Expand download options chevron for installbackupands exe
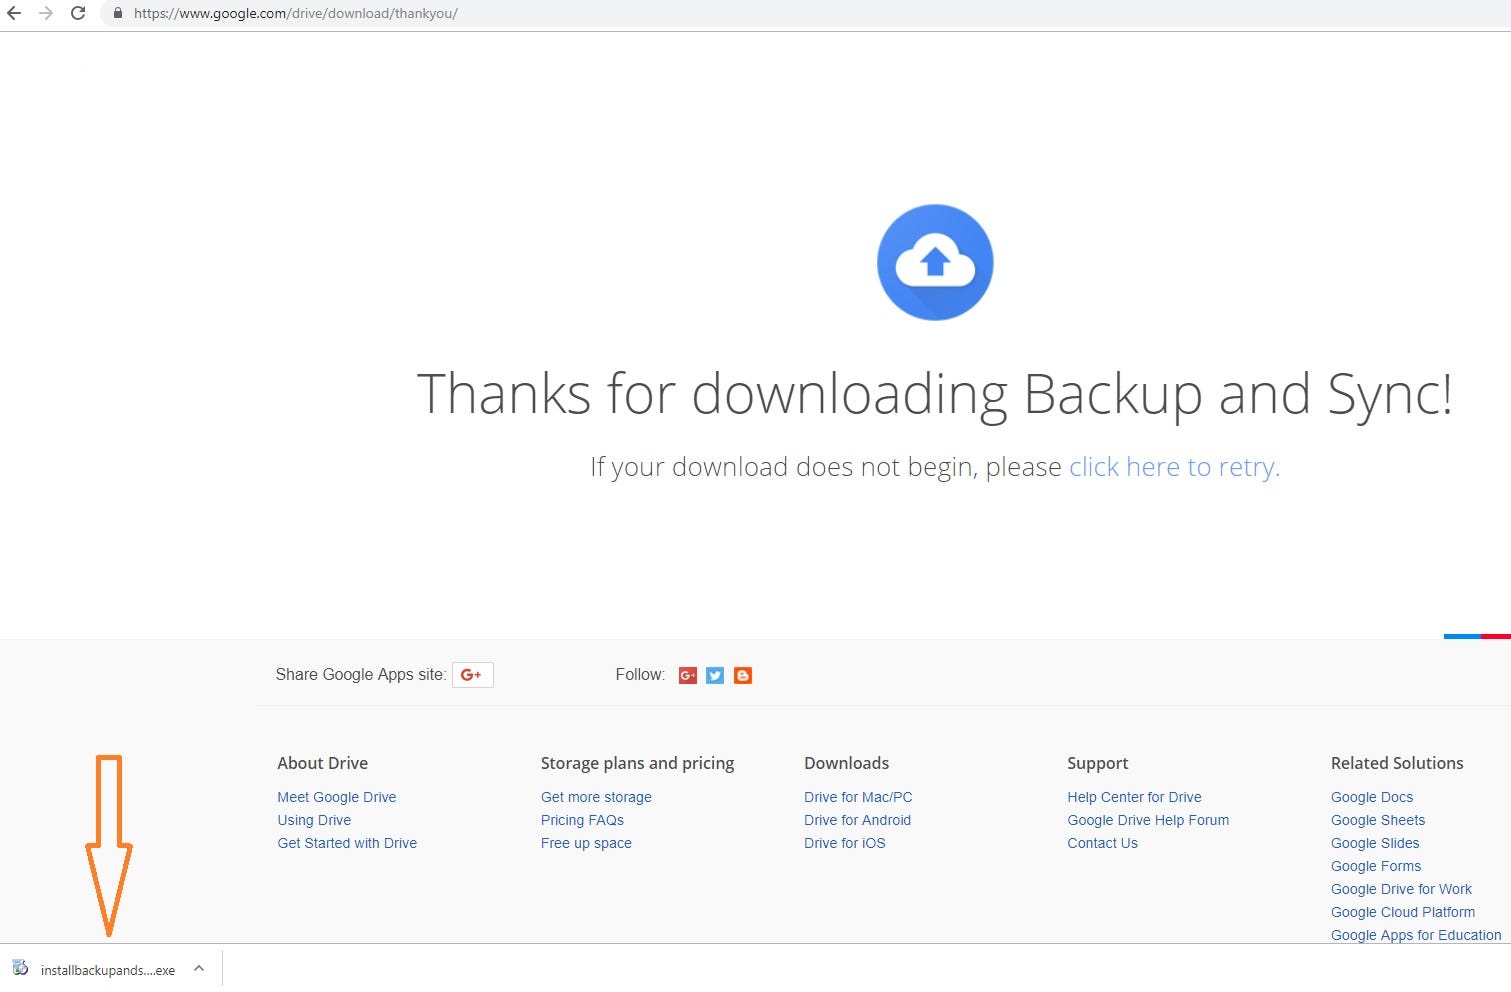This screenshot has width=1511, height=992. pos(199,968)
